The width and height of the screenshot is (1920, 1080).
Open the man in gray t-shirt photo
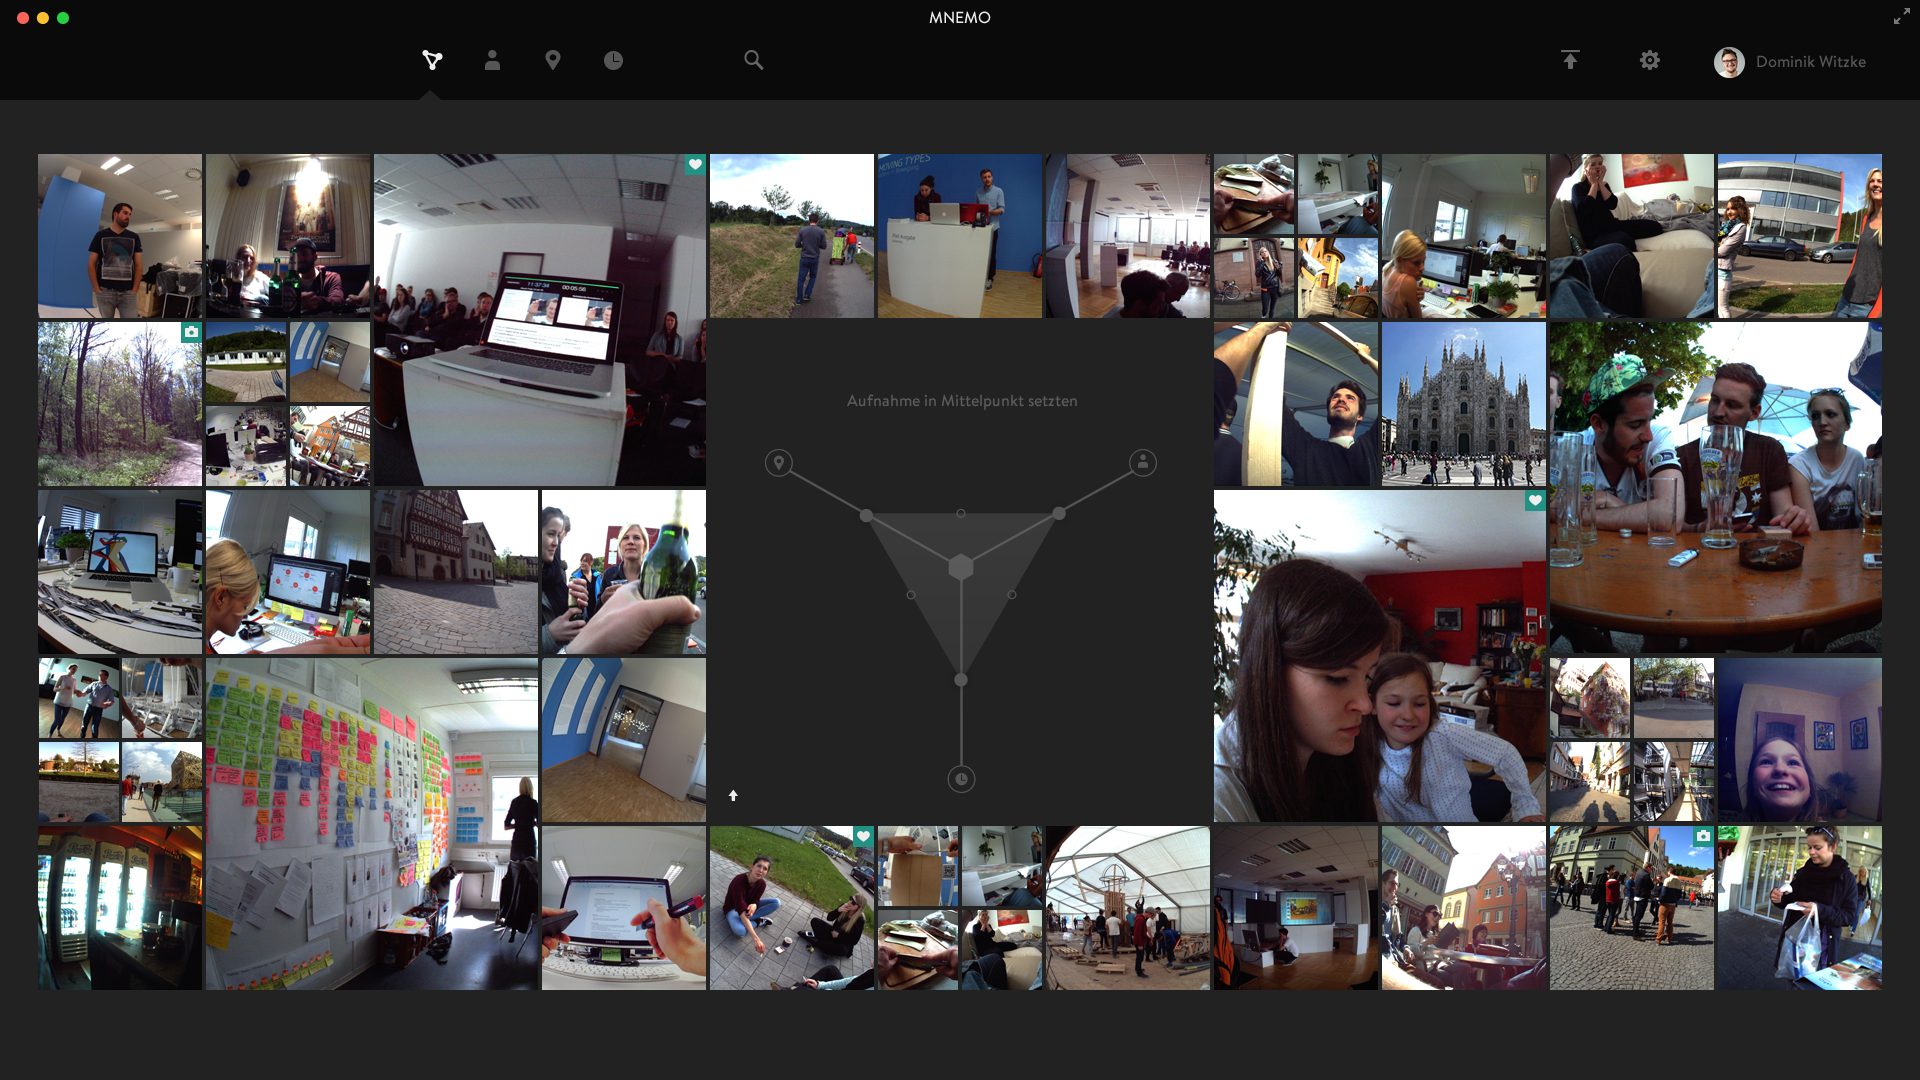120,236
